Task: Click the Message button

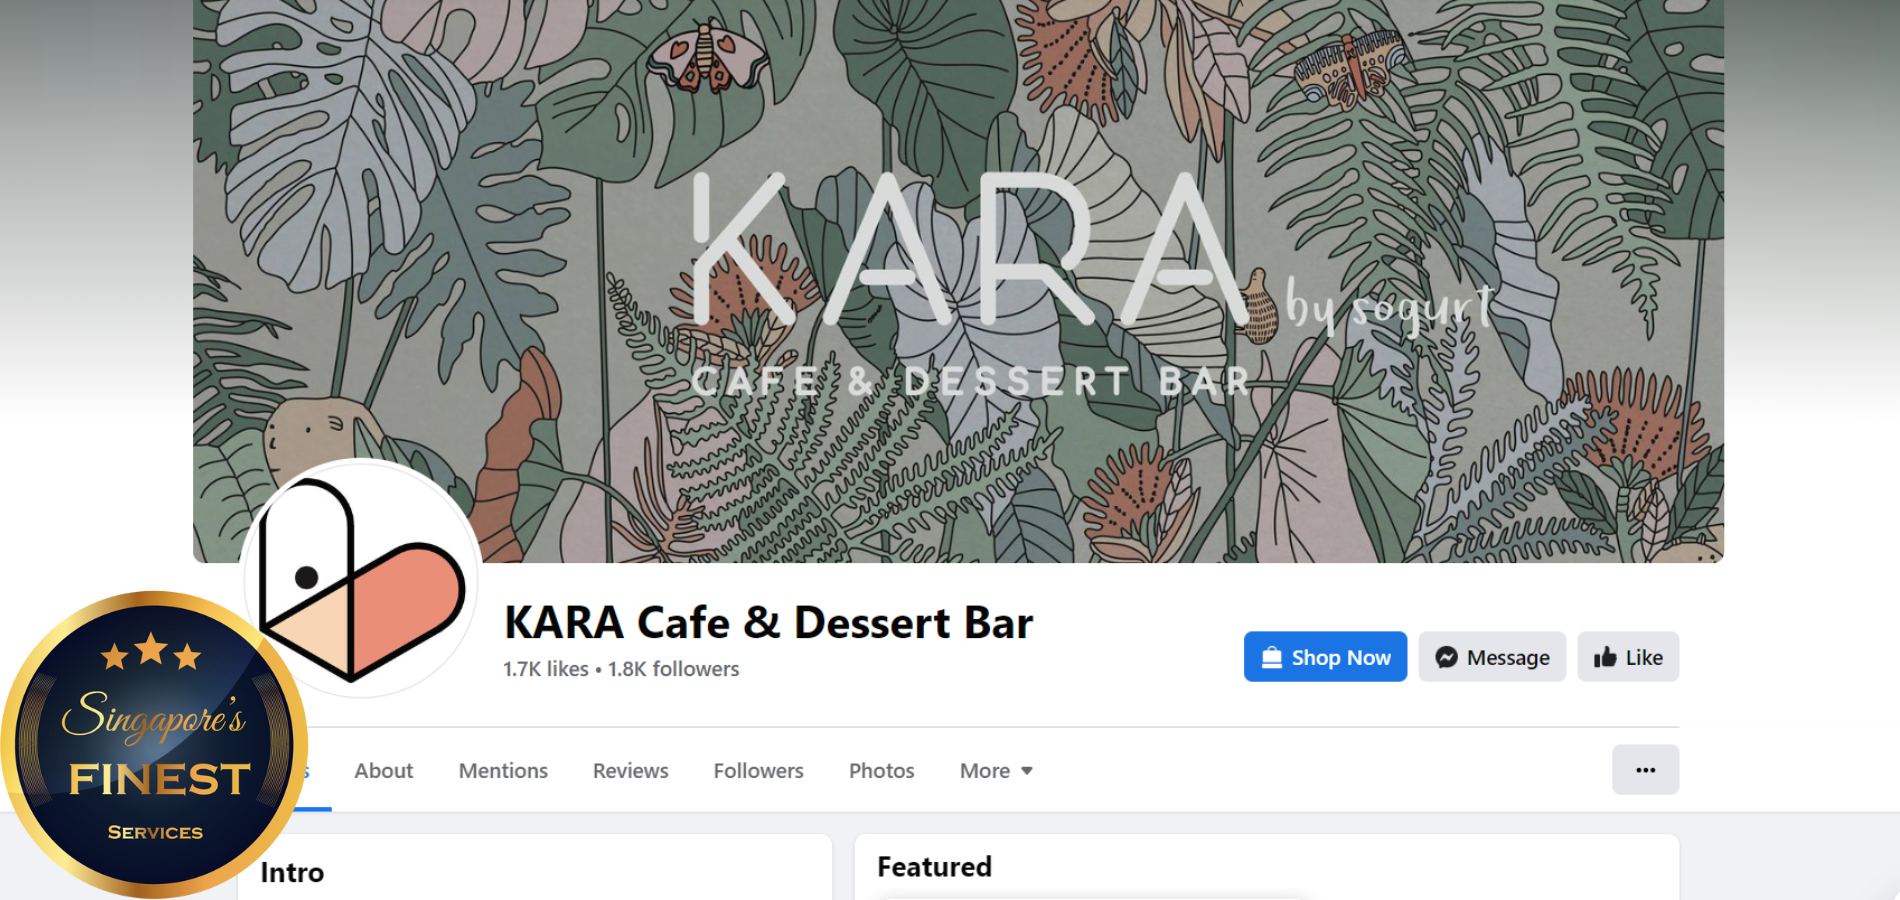Action: (x=1492, y=657)
